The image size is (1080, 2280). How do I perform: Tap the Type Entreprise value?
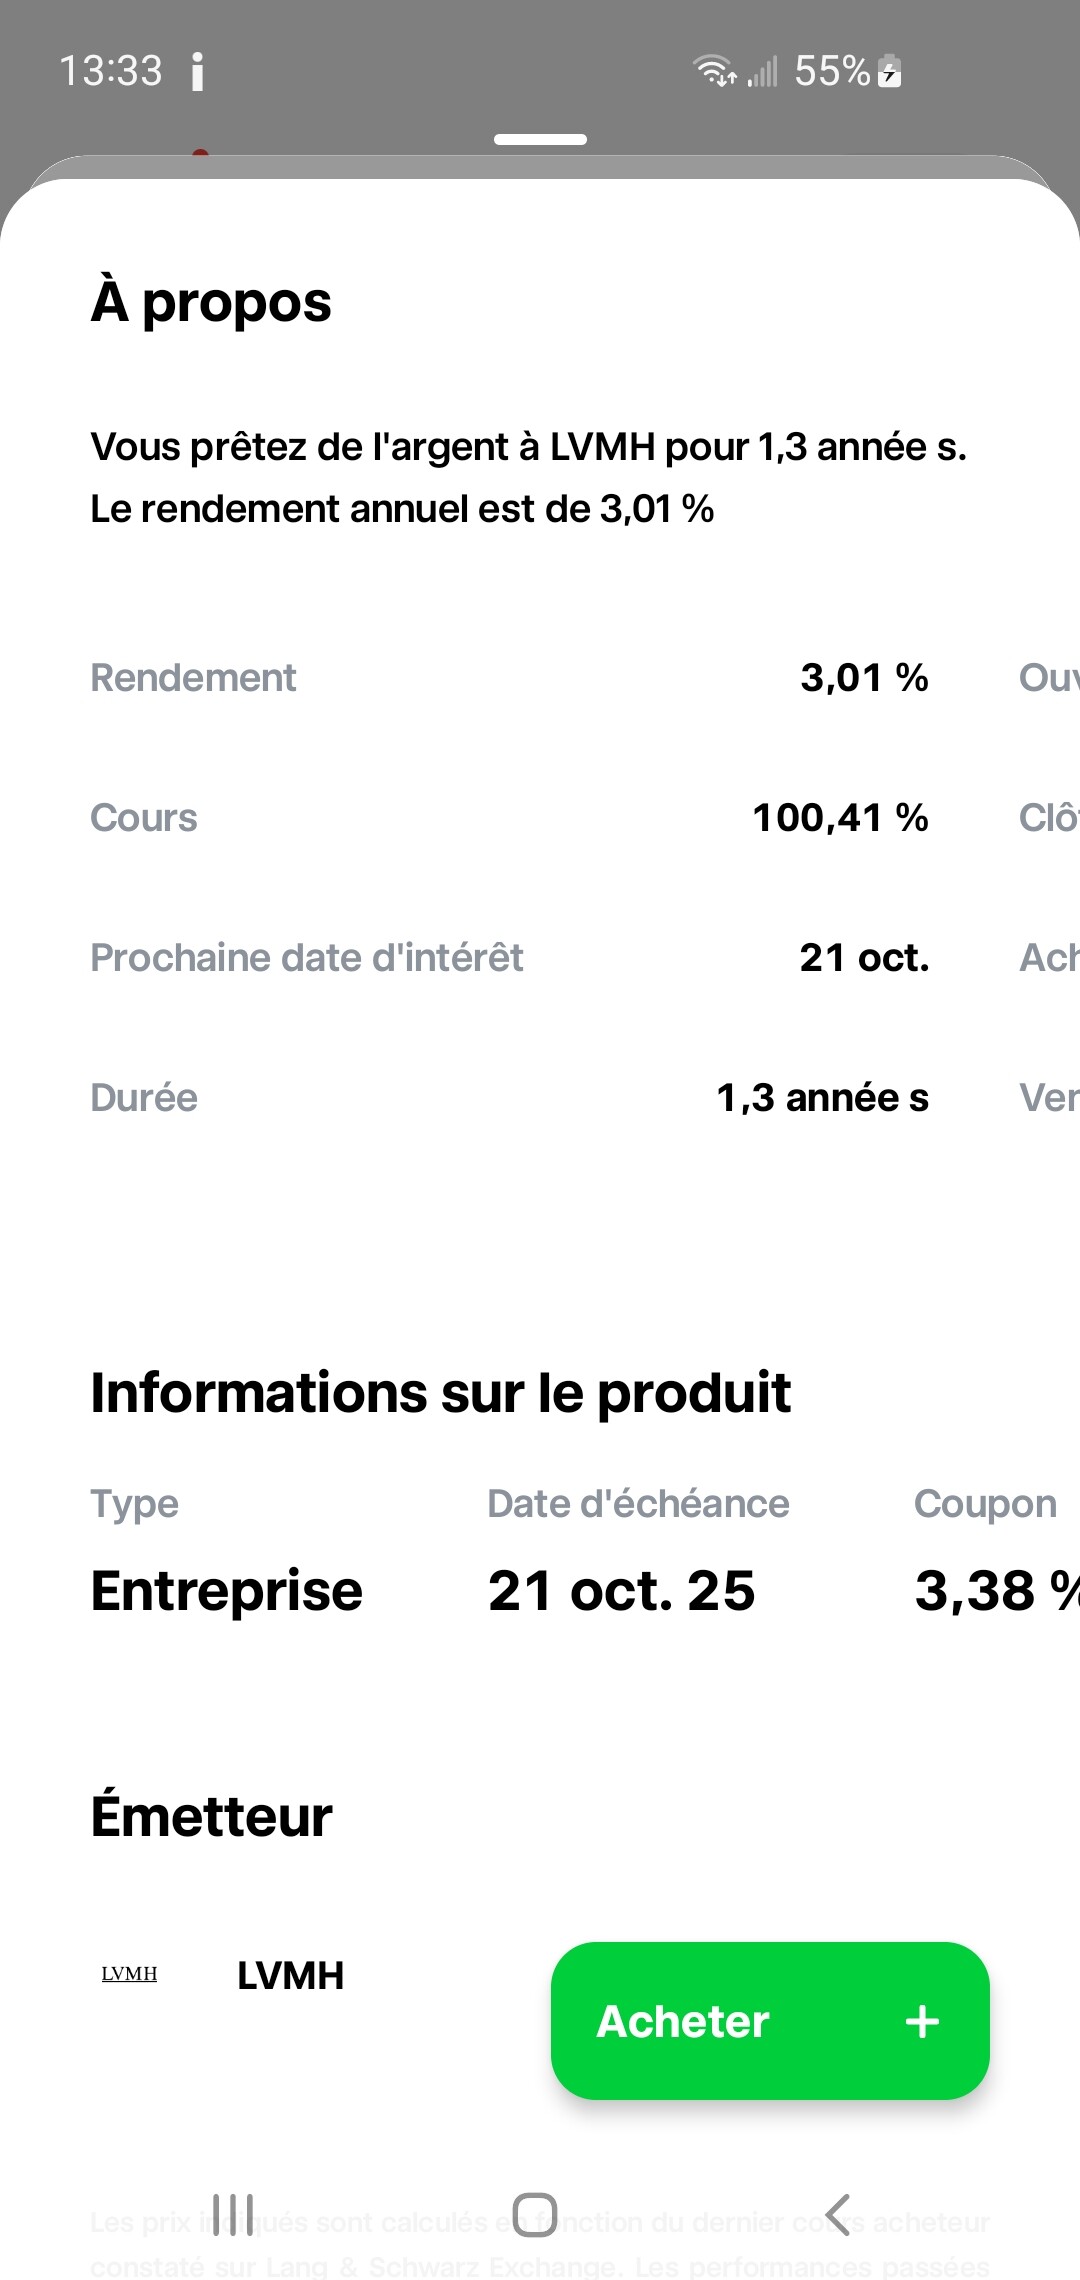(x=227, y=1590)
